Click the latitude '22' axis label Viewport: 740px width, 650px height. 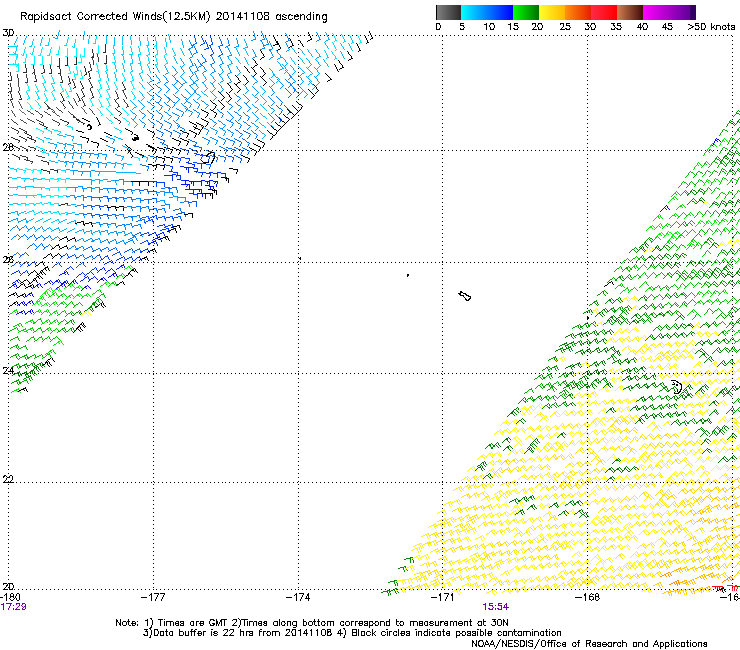coord(8,479)
